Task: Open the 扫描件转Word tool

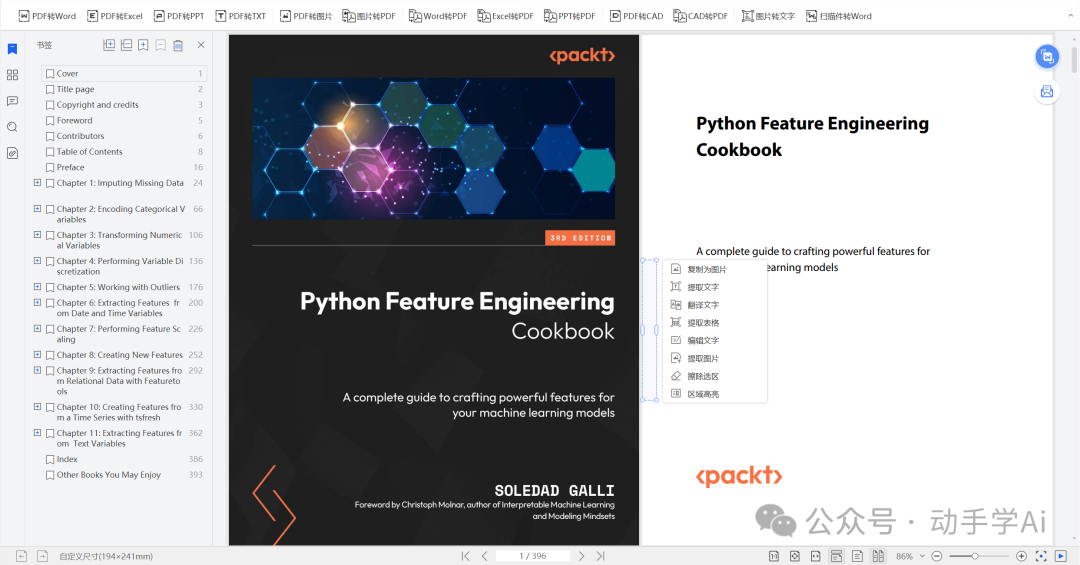Action: click(x=838, y=16)
